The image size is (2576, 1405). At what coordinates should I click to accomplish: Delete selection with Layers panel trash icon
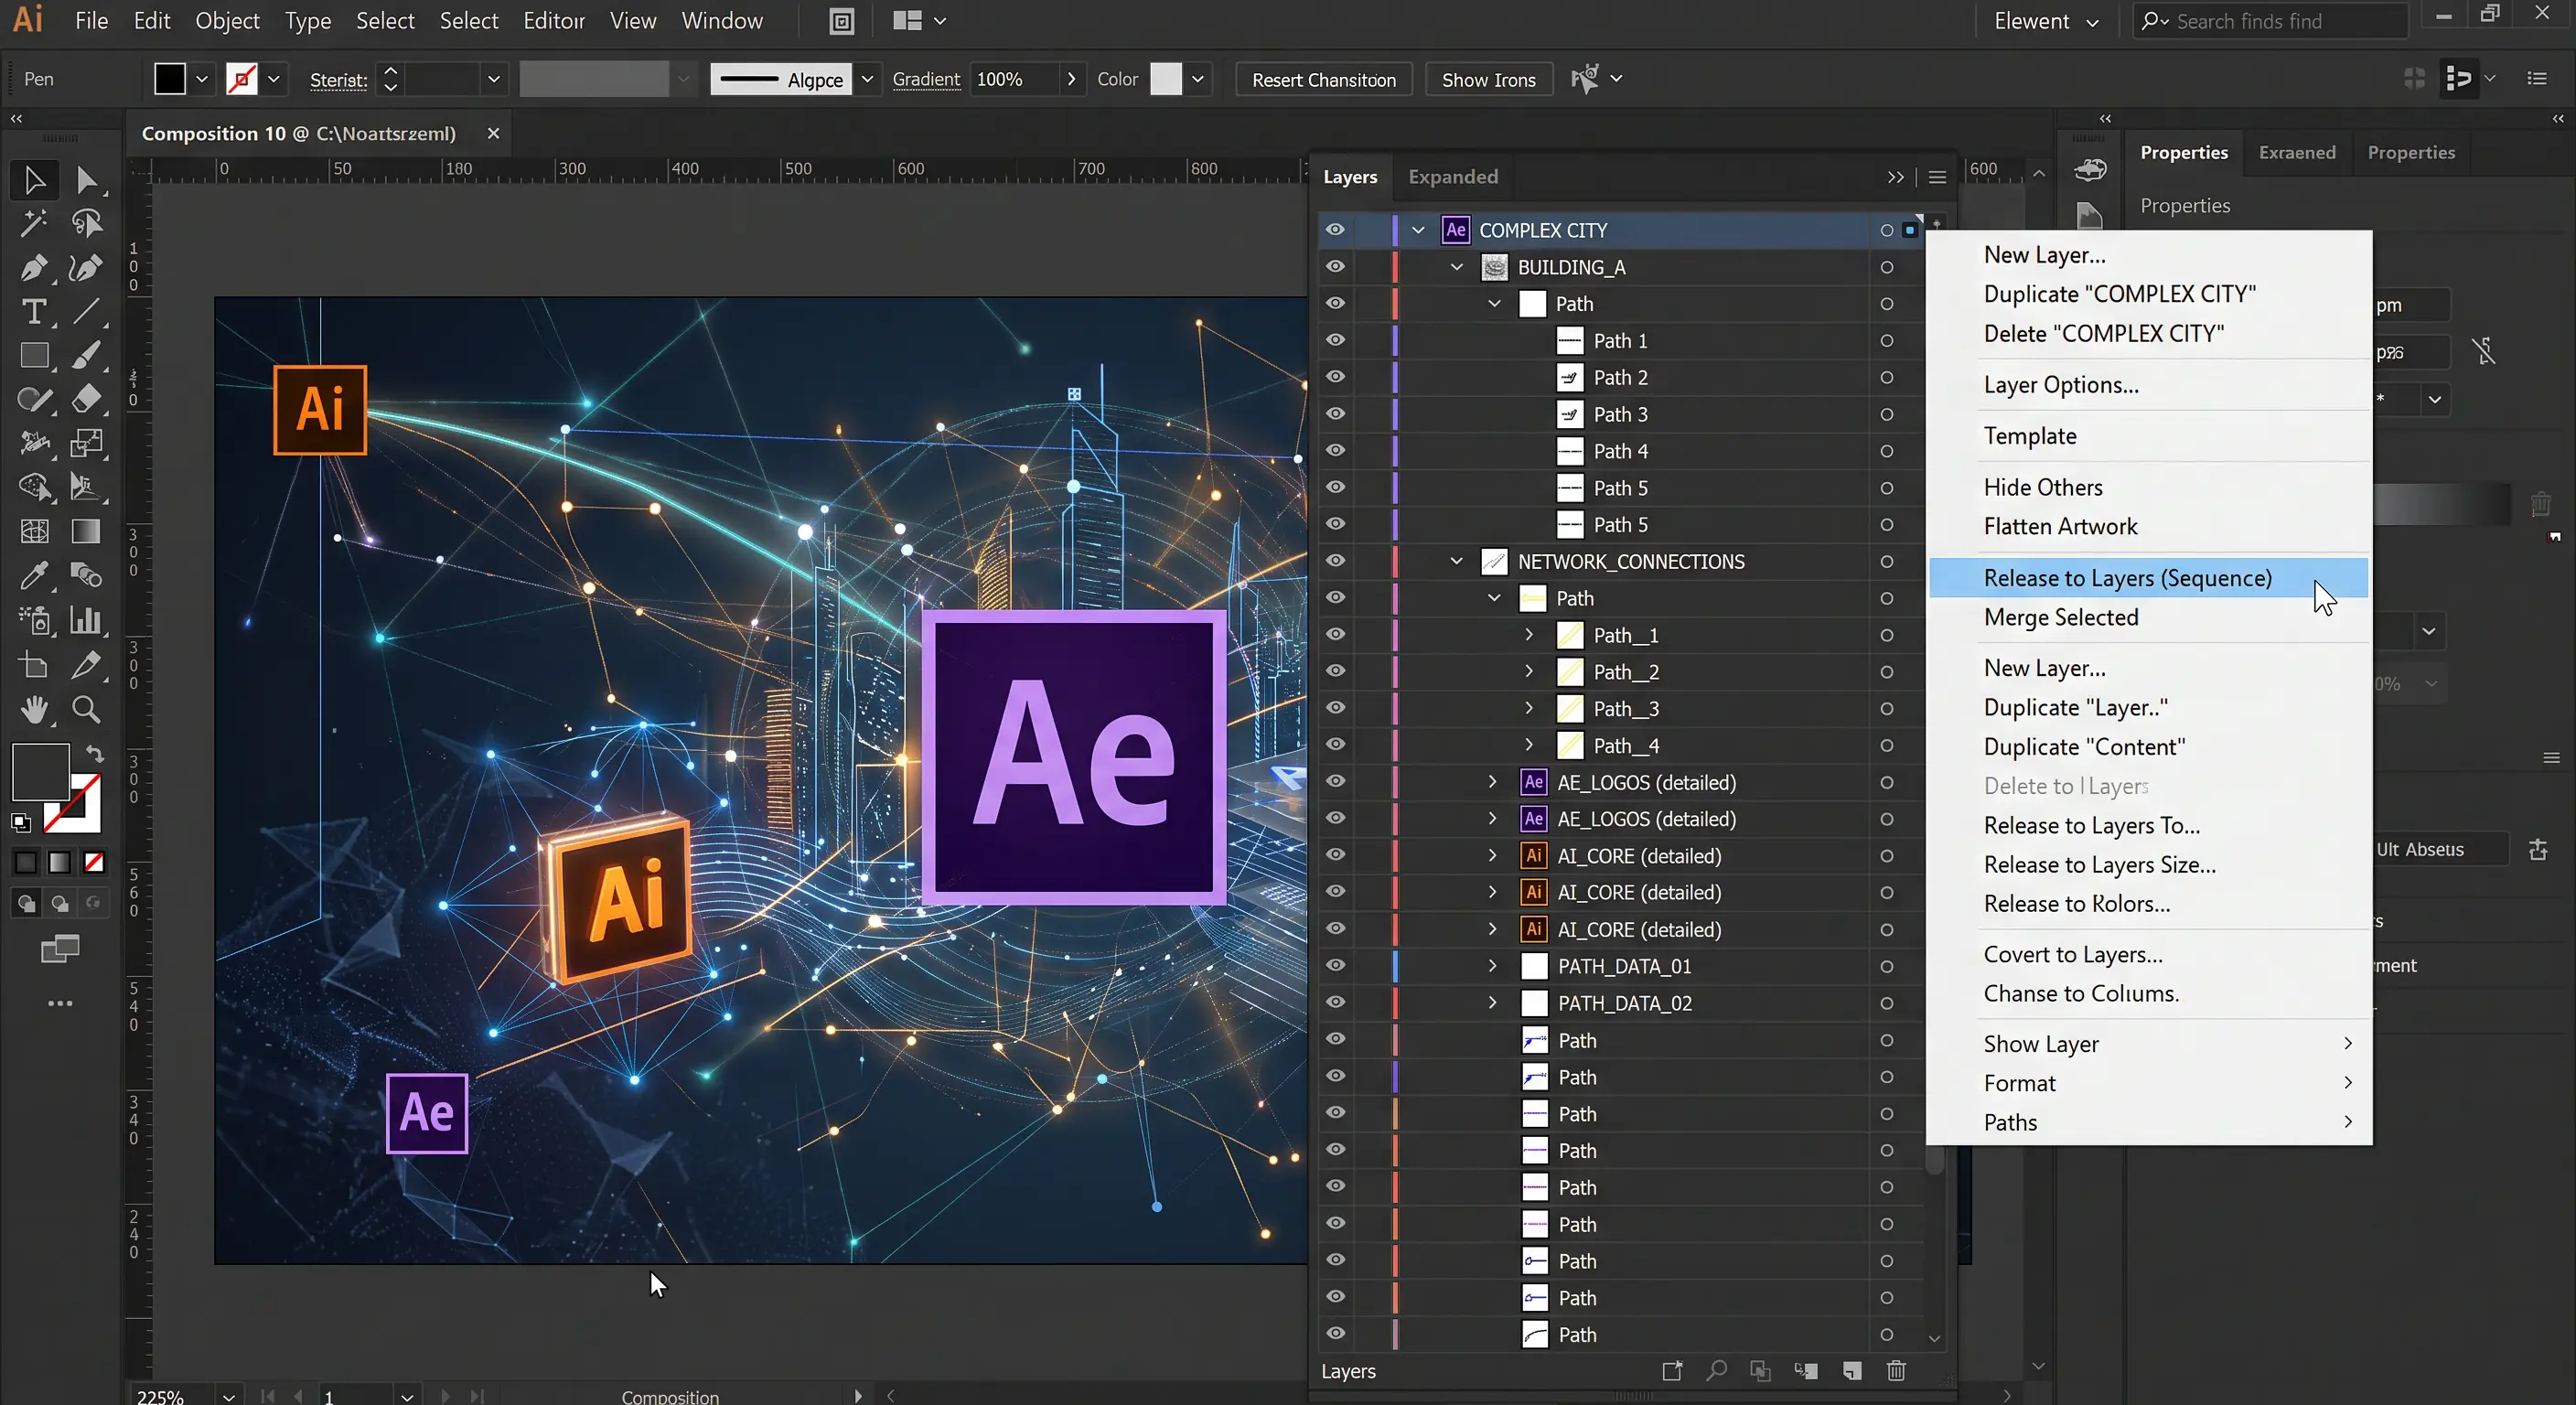coord(1896,1370)
